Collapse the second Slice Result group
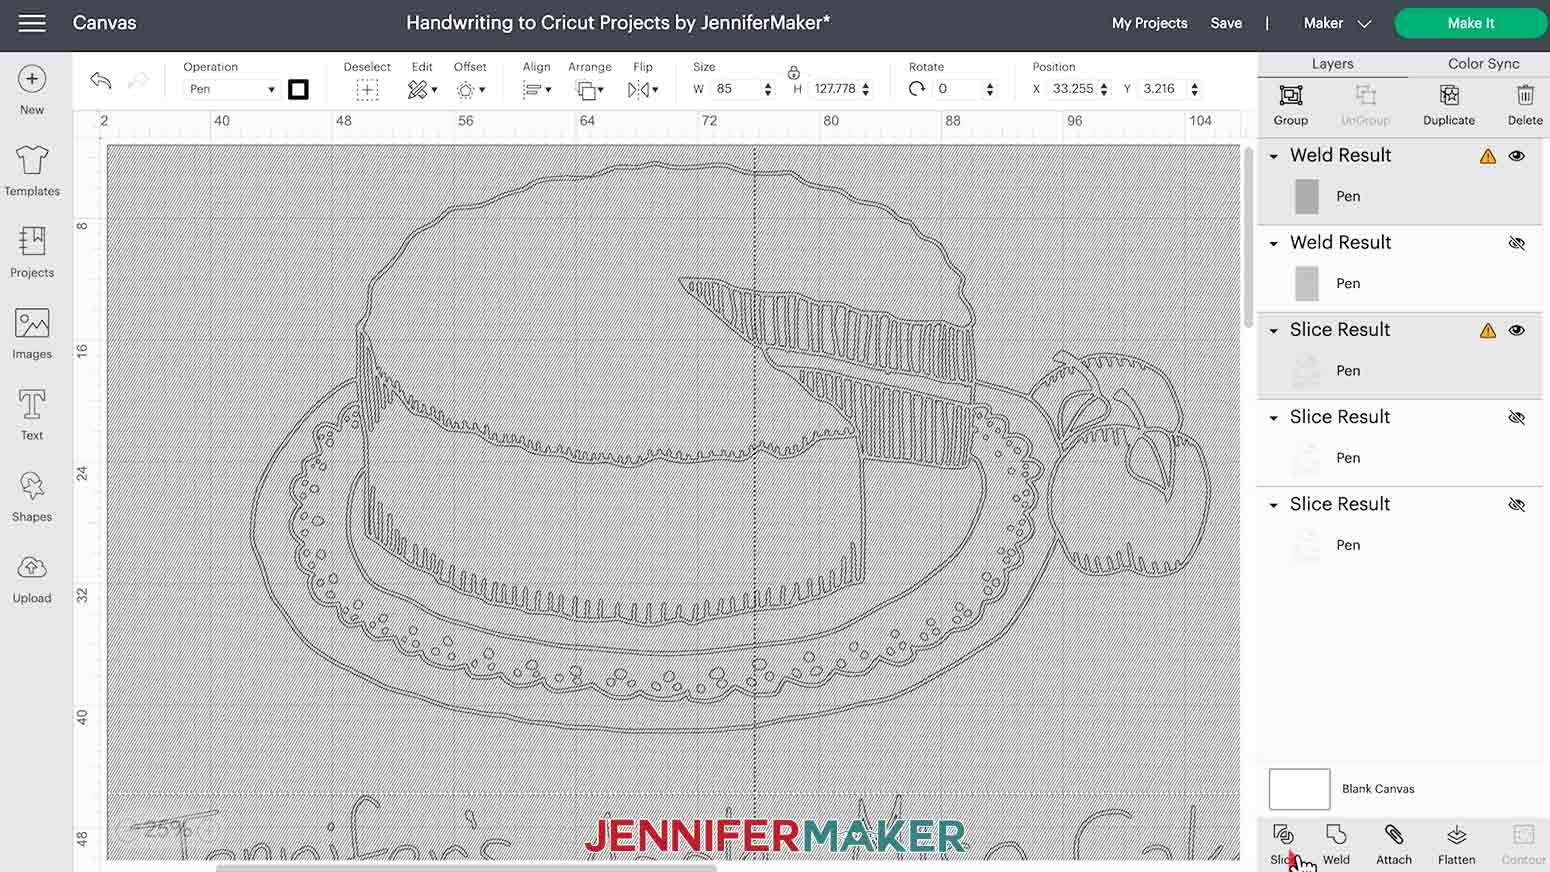Screen dimensions: 1550x872 point(1274,417)
